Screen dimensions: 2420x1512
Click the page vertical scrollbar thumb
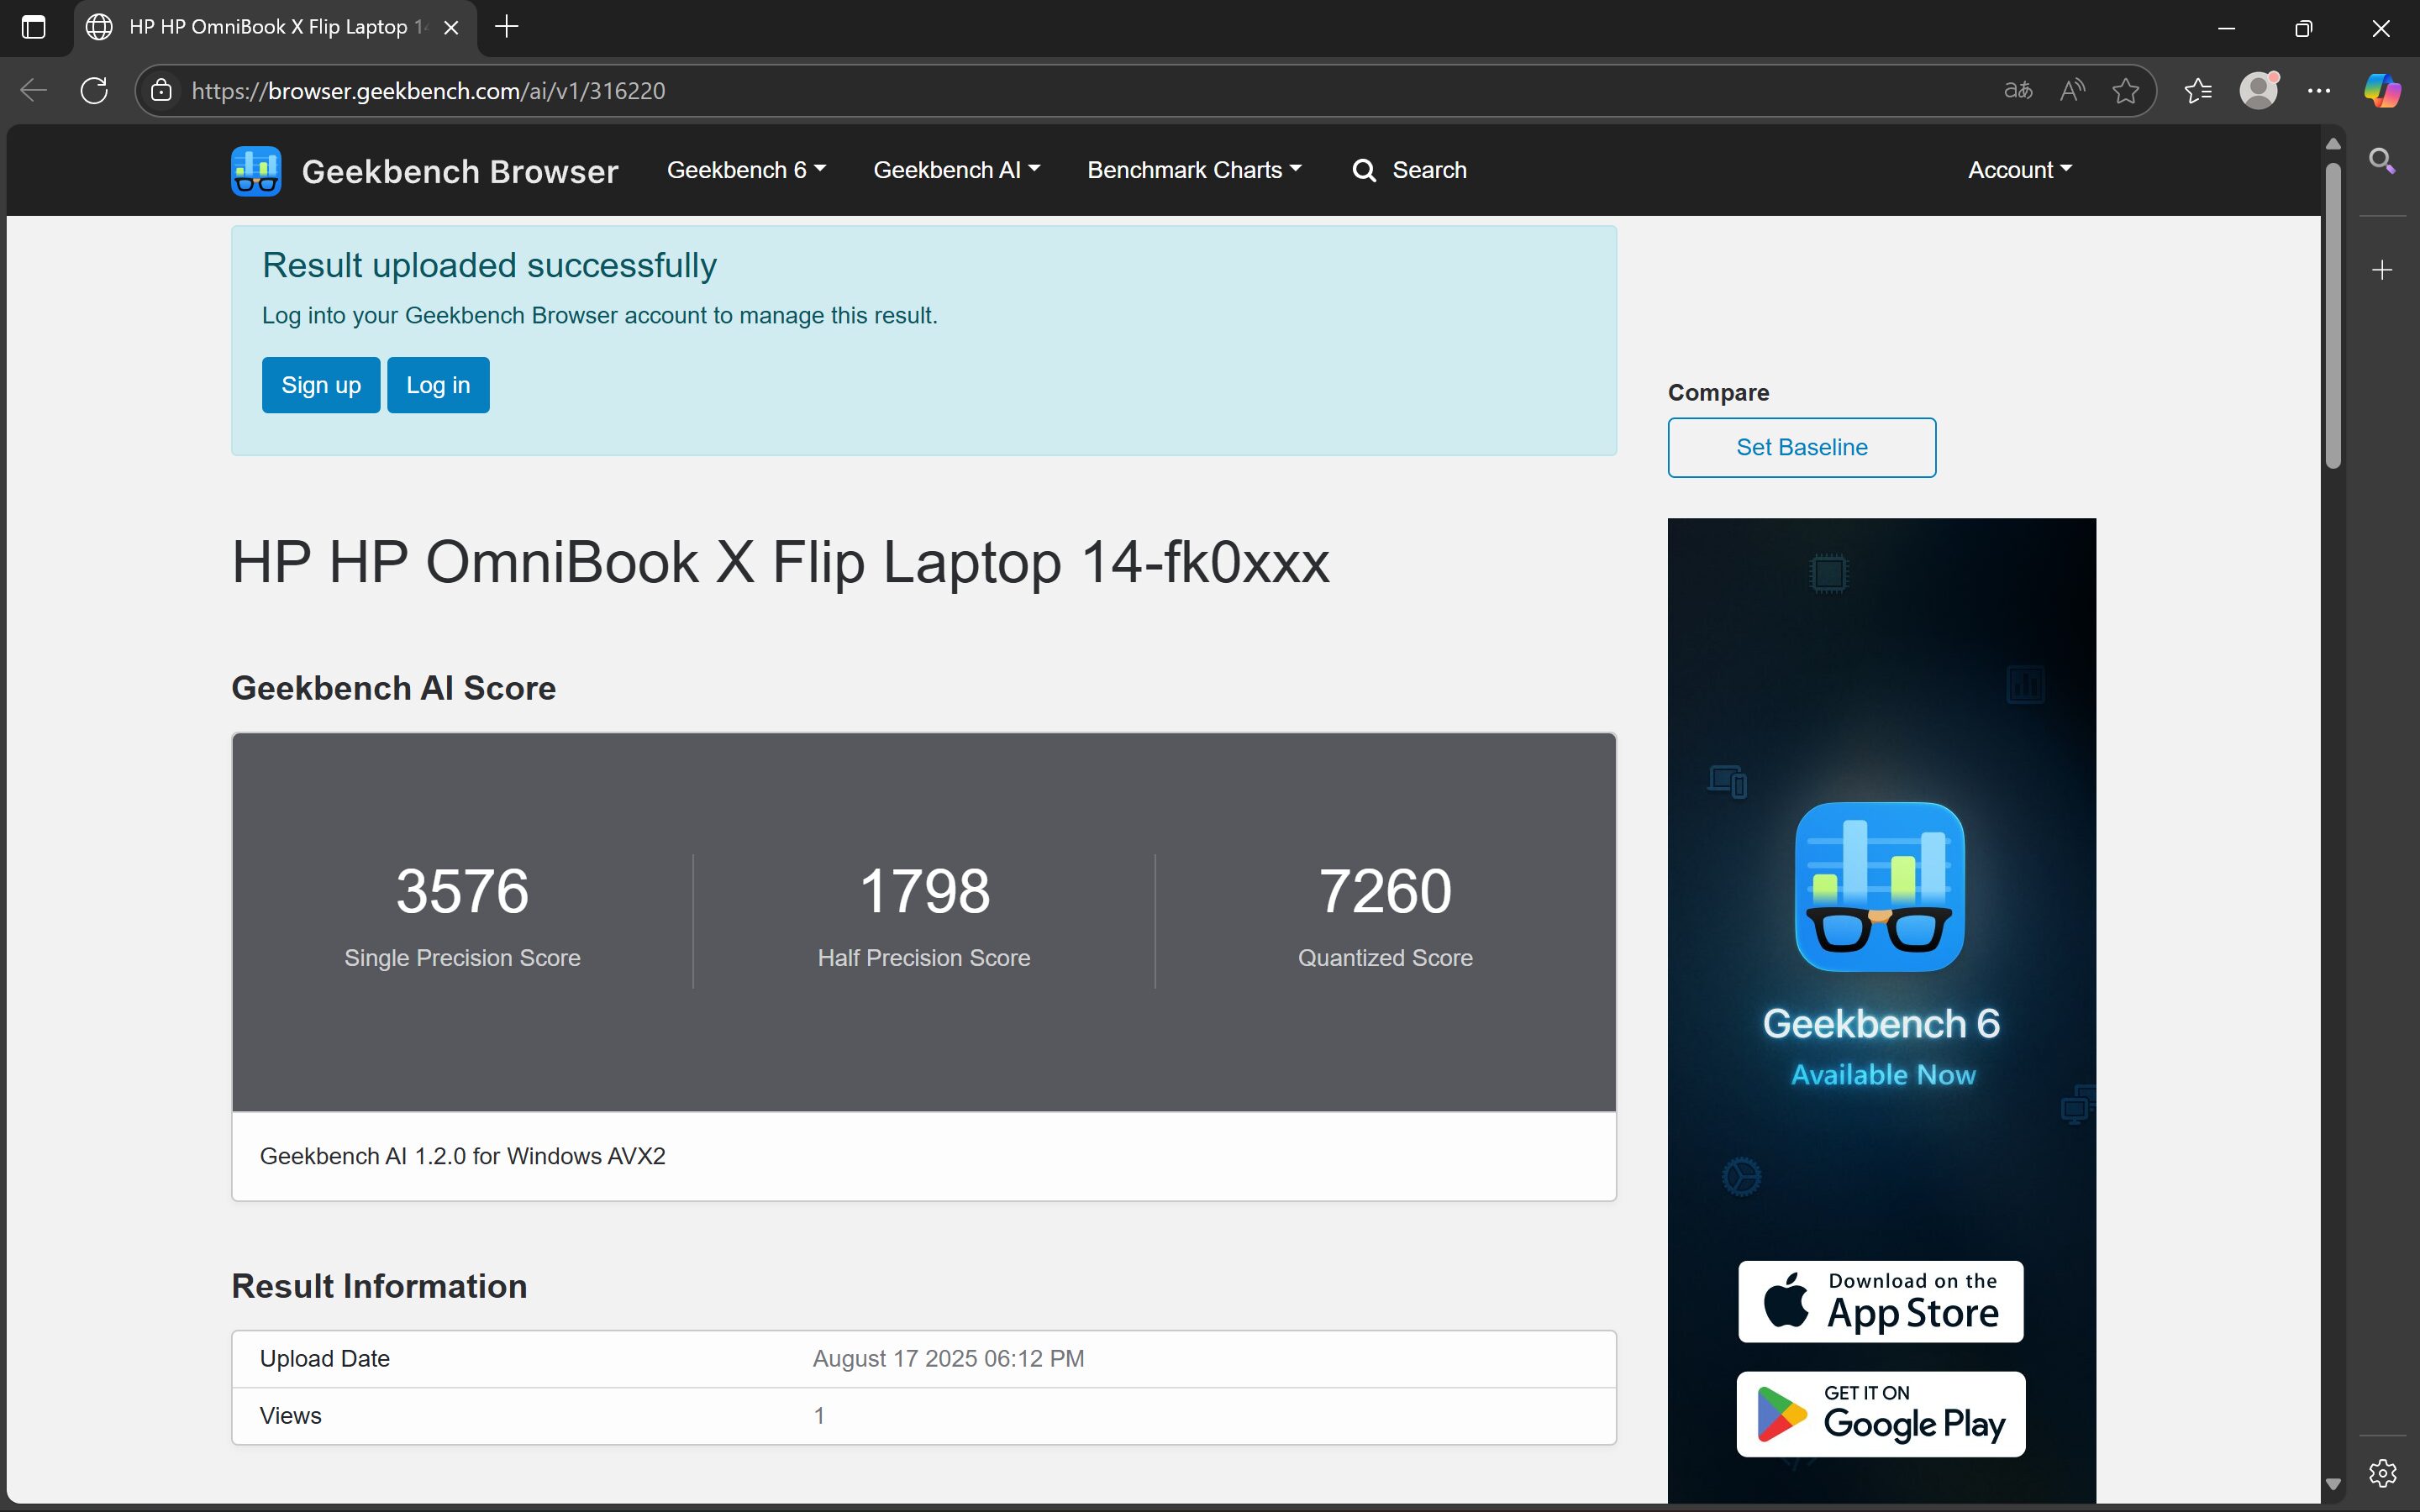coord(2333,315)
